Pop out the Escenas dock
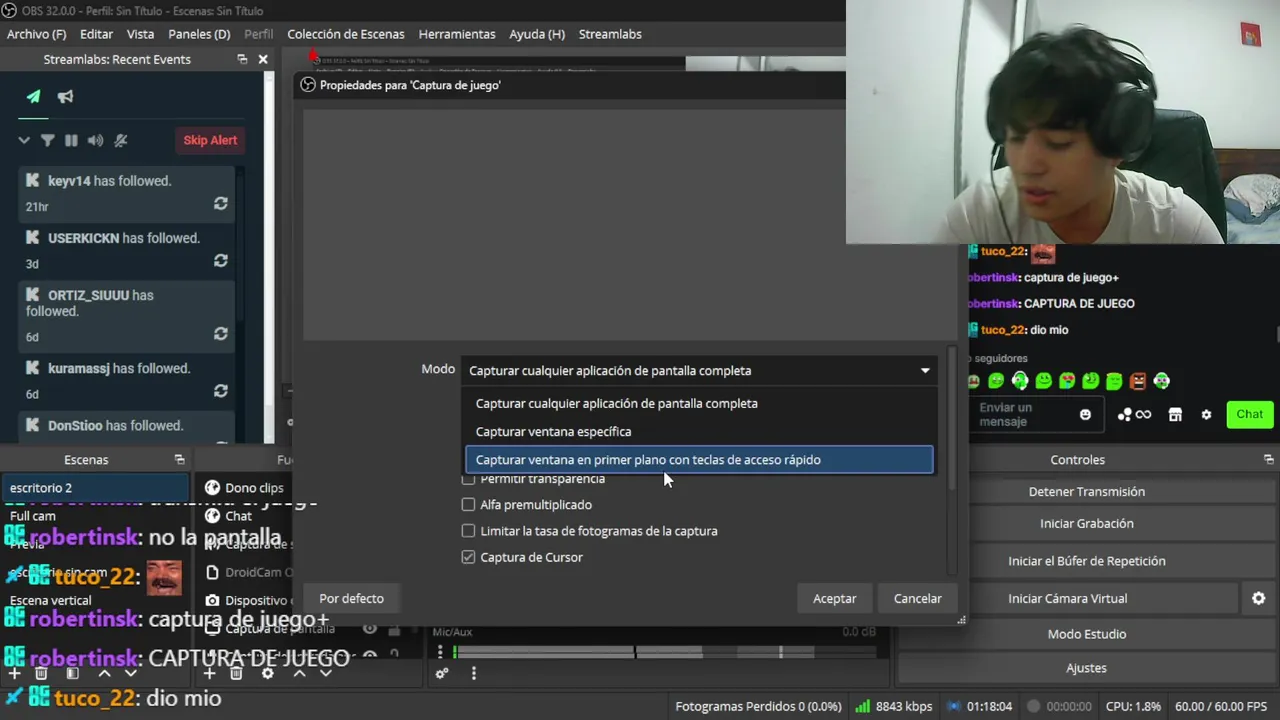The image size is (1280, 720). 179,459
